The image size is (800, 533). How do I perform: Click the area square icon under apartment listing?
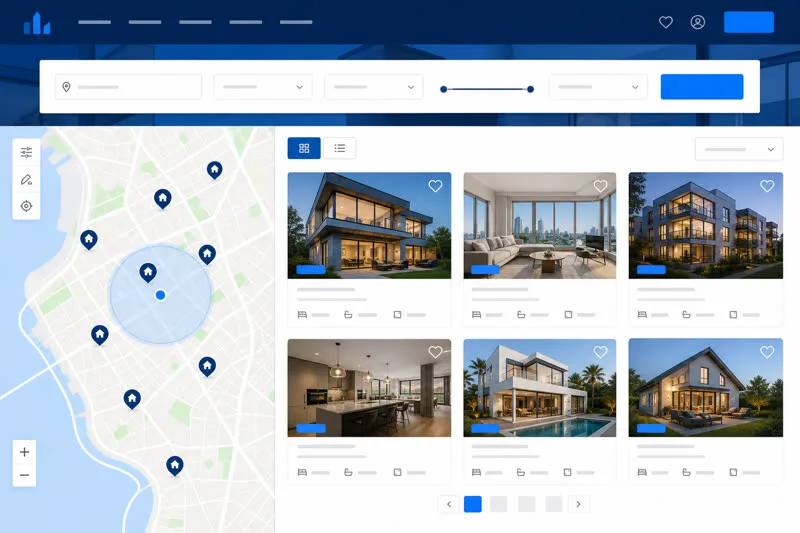733,315
